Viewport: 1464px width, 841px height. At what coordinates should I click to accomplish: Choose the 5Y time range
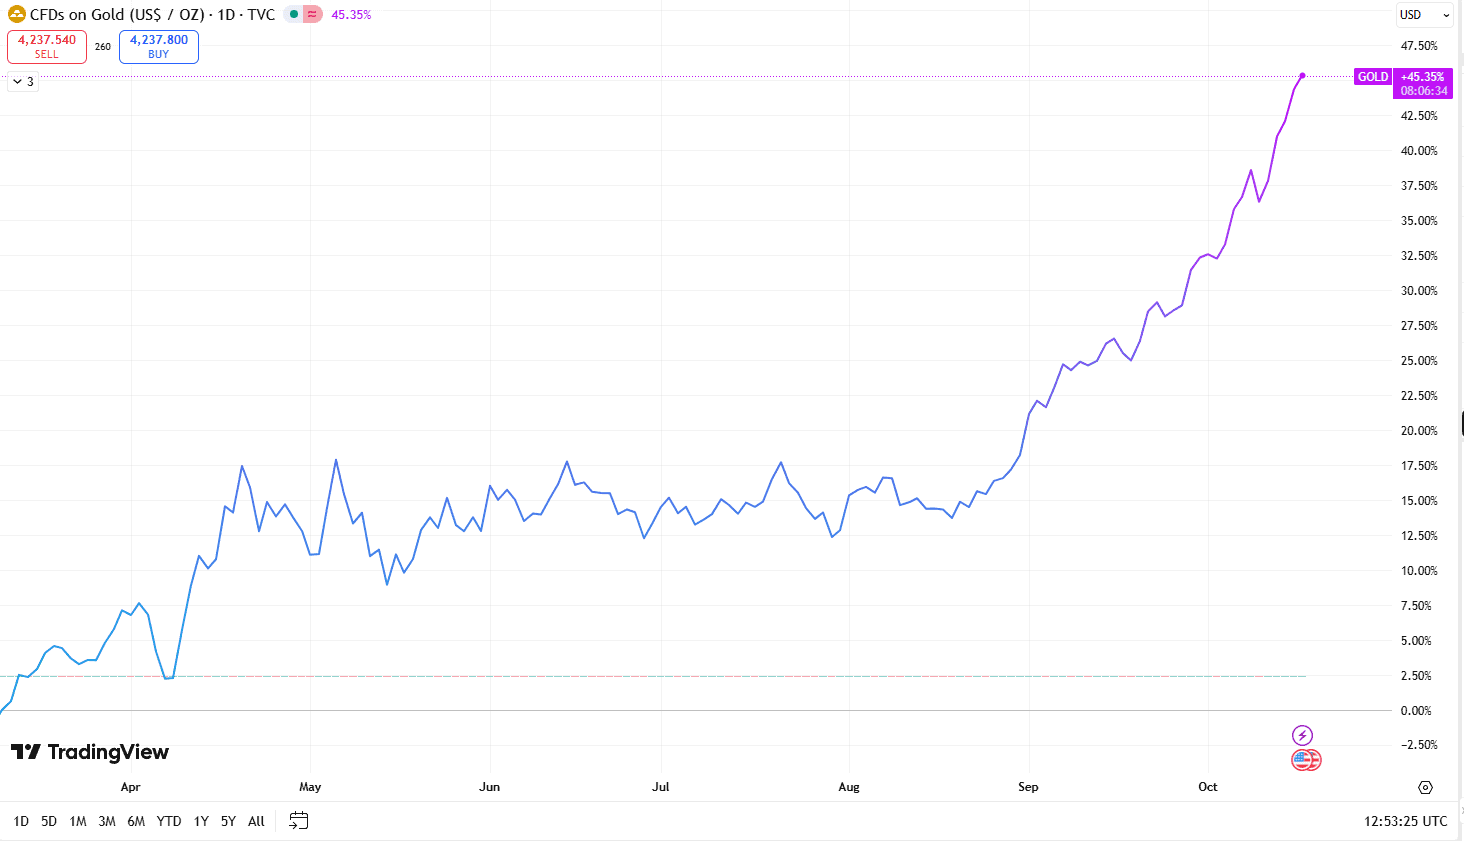[228, 821]
